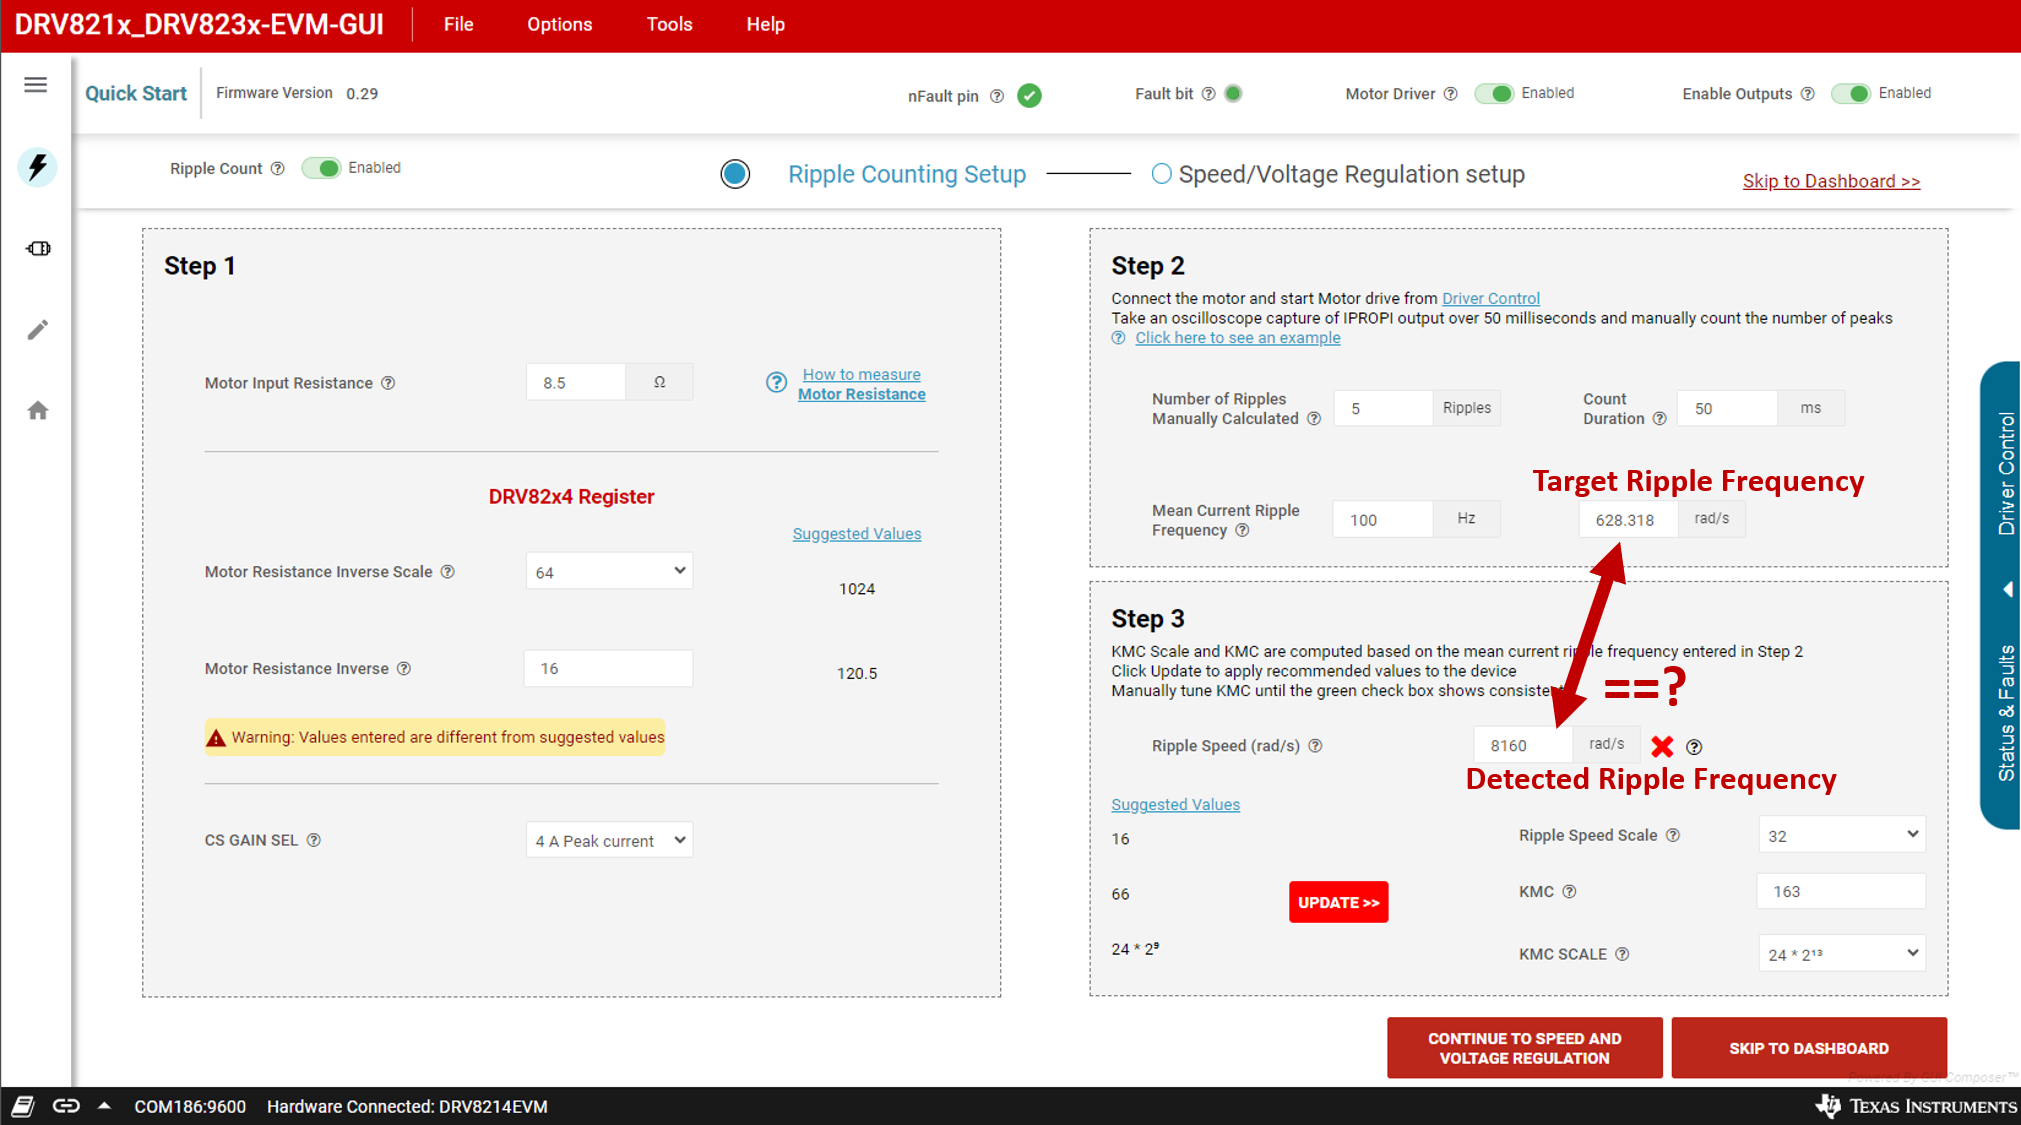Image resolution: width=2021 pixels, height=1125 pixels.
Task: Click the help icon beside CS GAIN SEL
Action: pyautogui.click(x=314, y=840)
